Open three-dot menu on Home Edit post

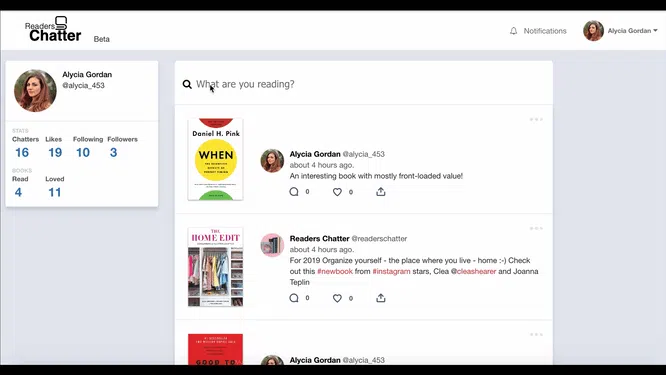click(536, 228)
